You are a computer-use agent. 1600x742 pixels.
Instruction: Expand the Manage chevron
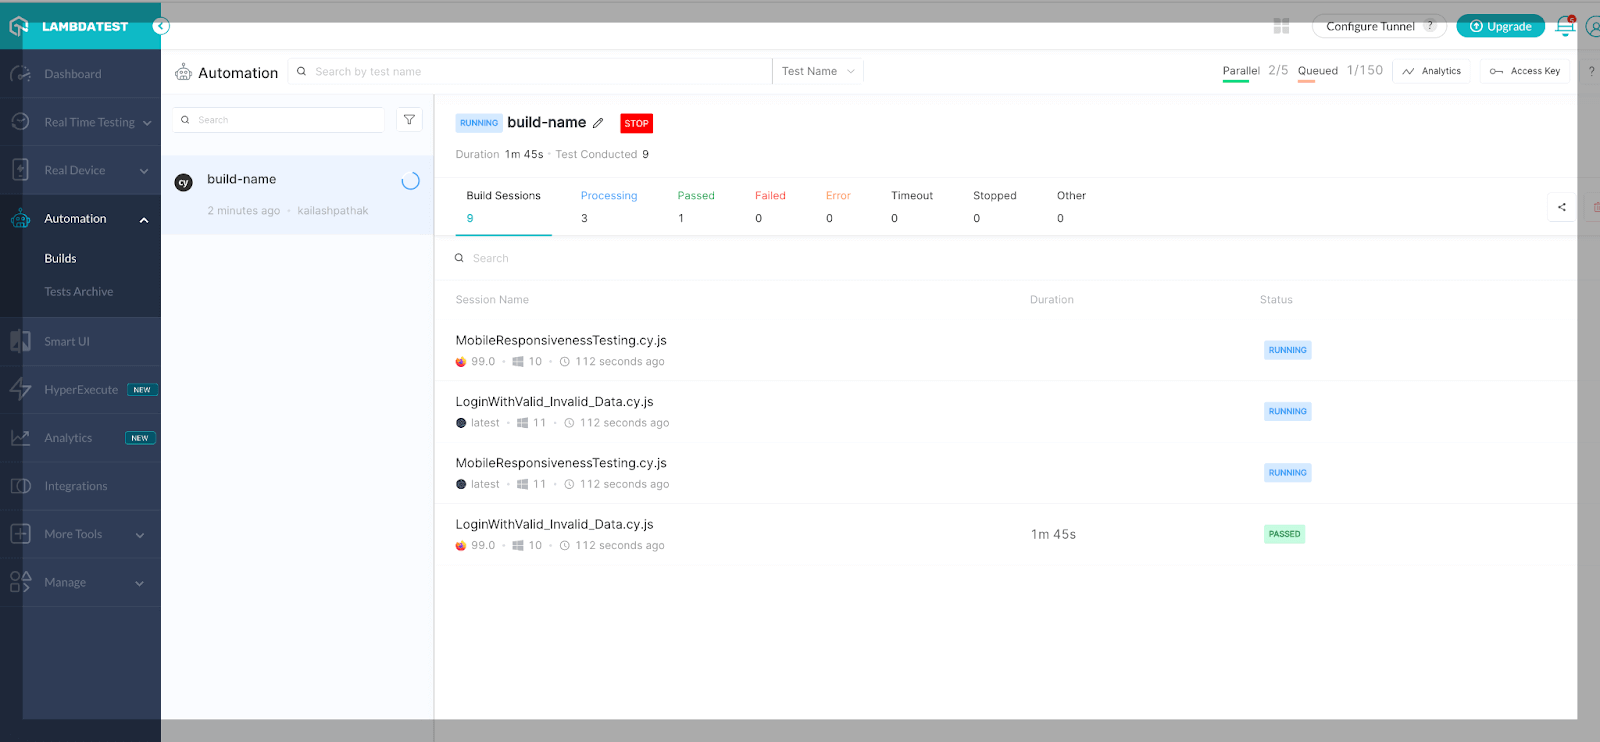point(140,583)
